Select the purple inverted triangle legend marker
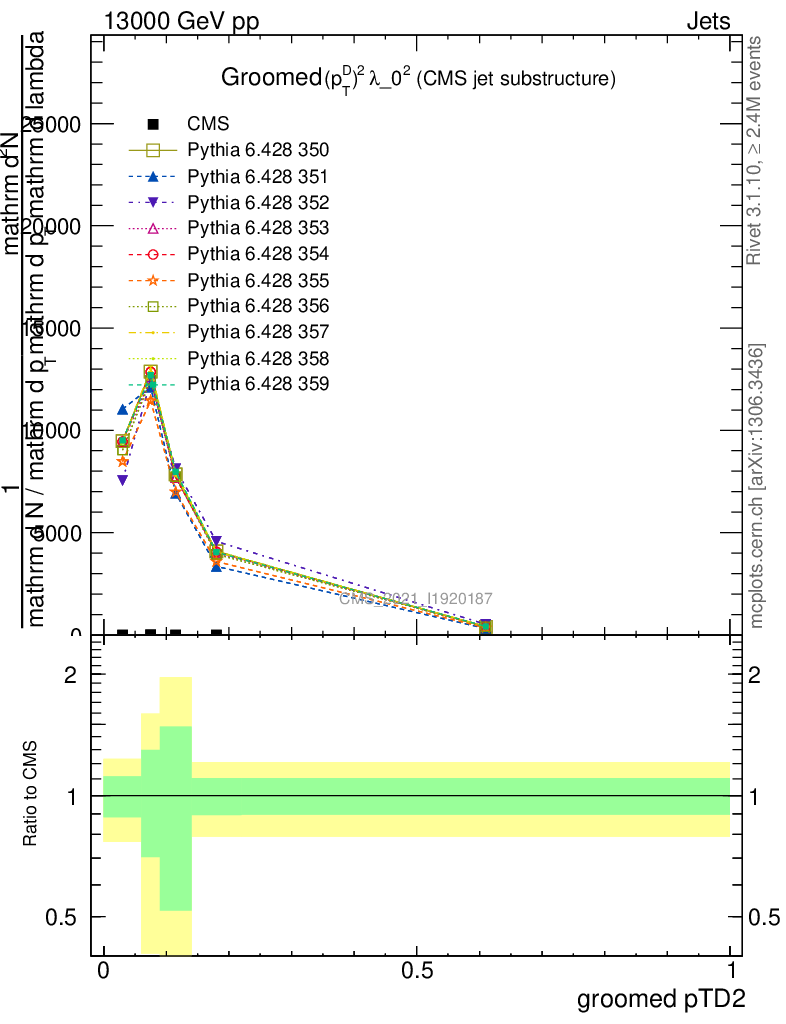The height and width of the screenshot is (1024, 786). pos(153,203)
